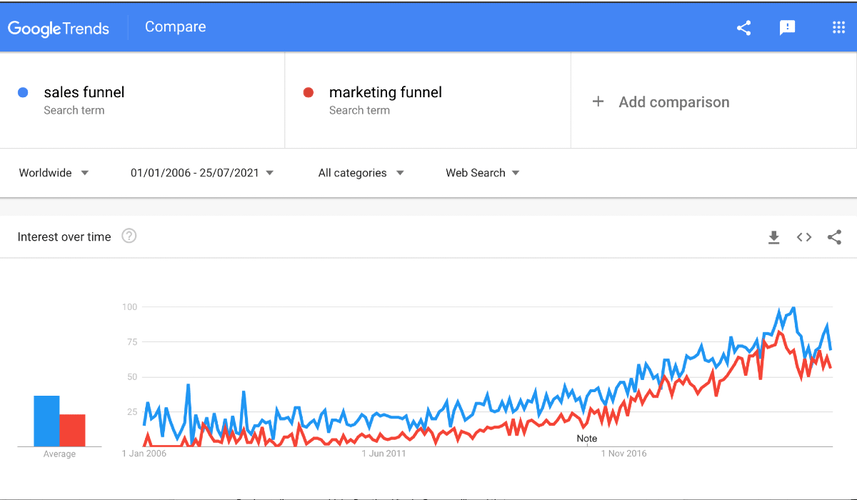This screenshot has height=500, width=857.
Task: Open the All categories dropdown
Action: [361, 173]
